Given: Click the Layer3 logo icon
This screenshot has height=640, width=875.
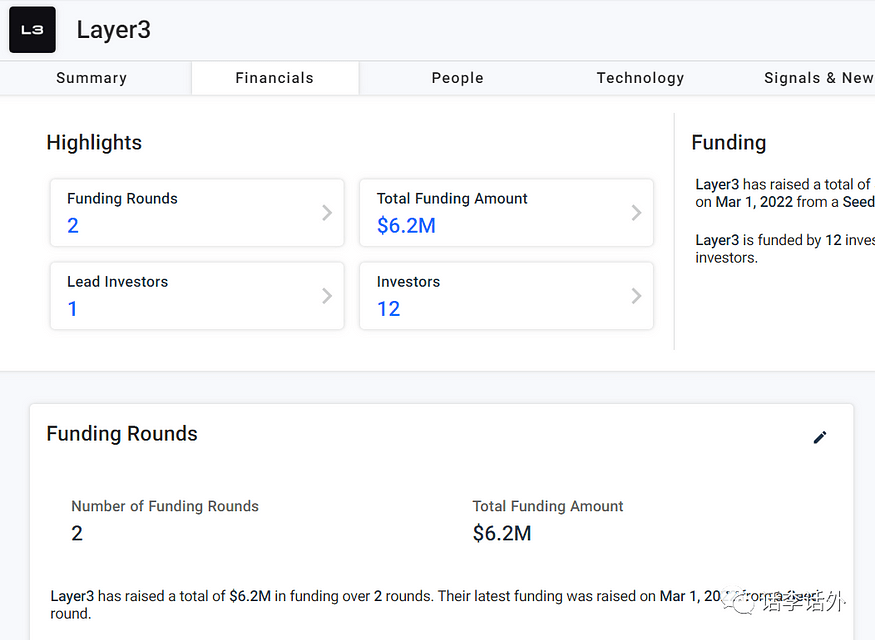Looking at the screenshot, I should (32, 30).
